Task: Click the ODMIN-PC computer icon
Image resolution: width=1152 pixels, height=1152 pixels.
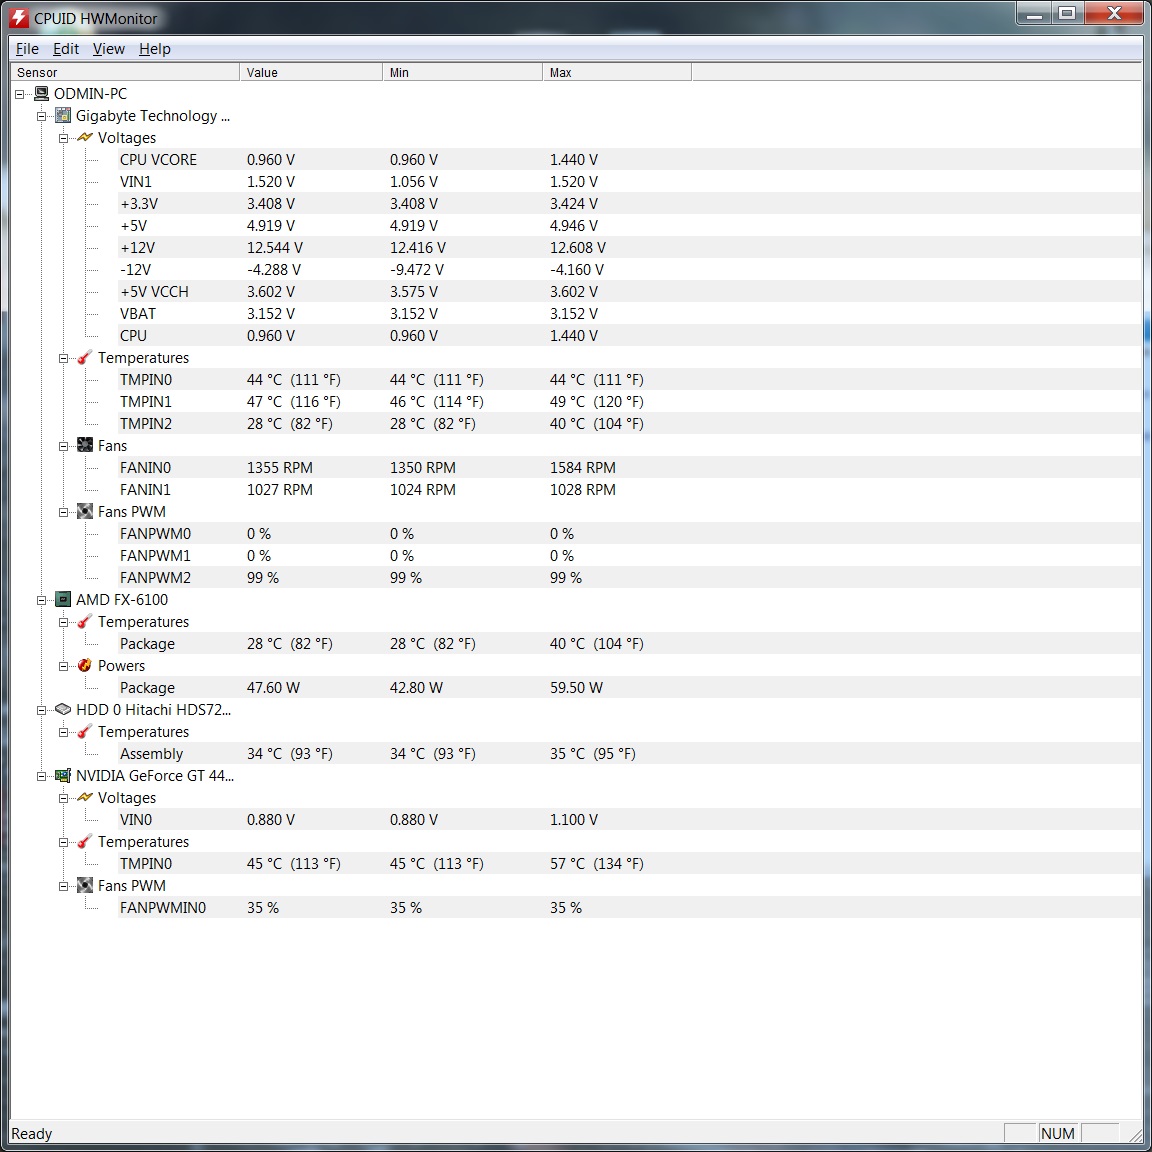Action: [41, 94]
